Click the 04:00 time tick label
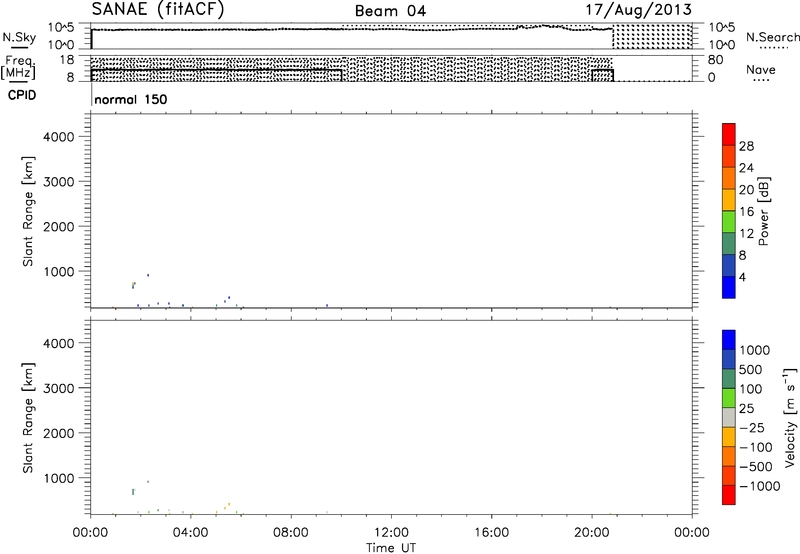The image size is (800, 554). [190, 533]
